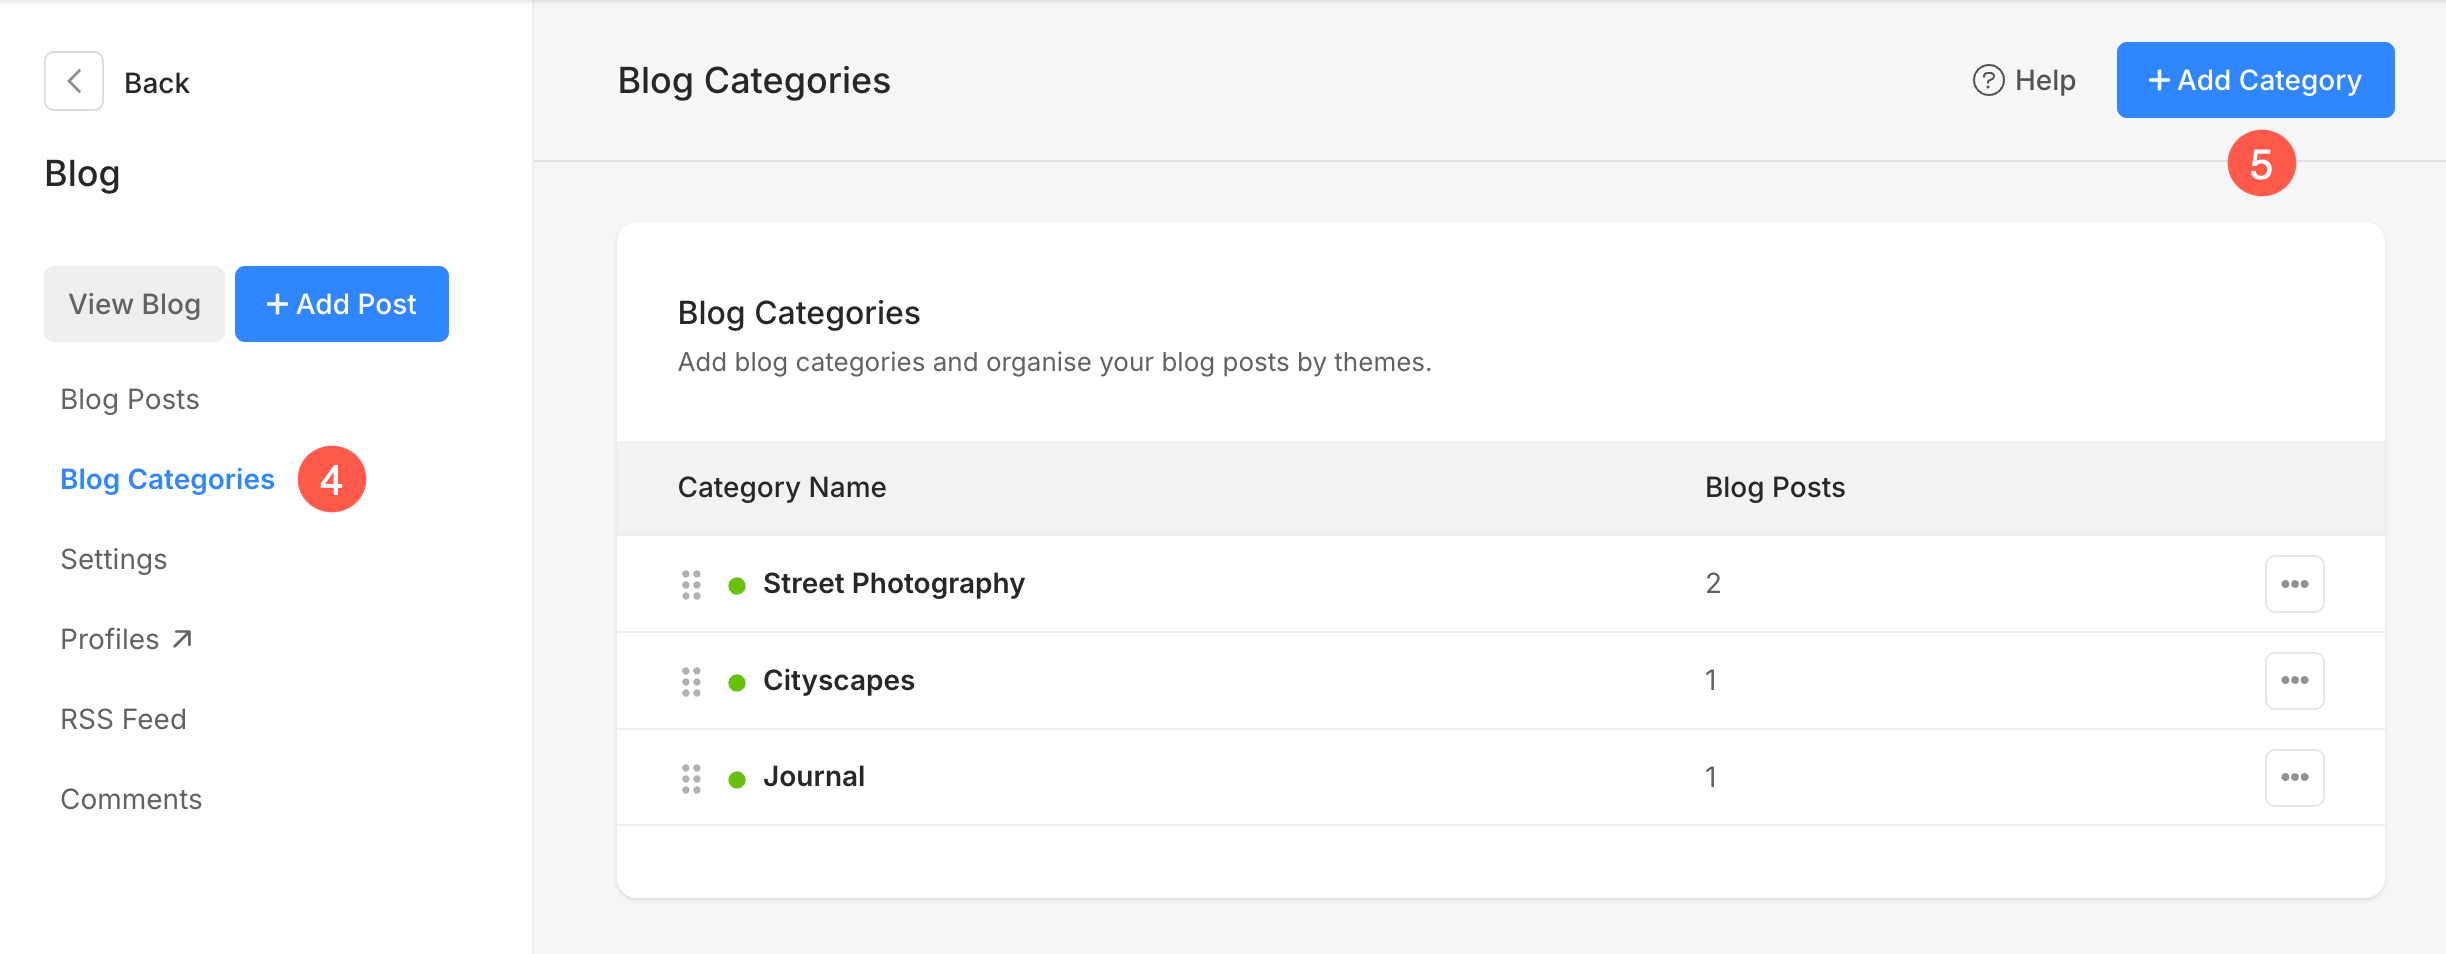Click the Help question mark icon

pyautogui.click(x=1988, y=80)
